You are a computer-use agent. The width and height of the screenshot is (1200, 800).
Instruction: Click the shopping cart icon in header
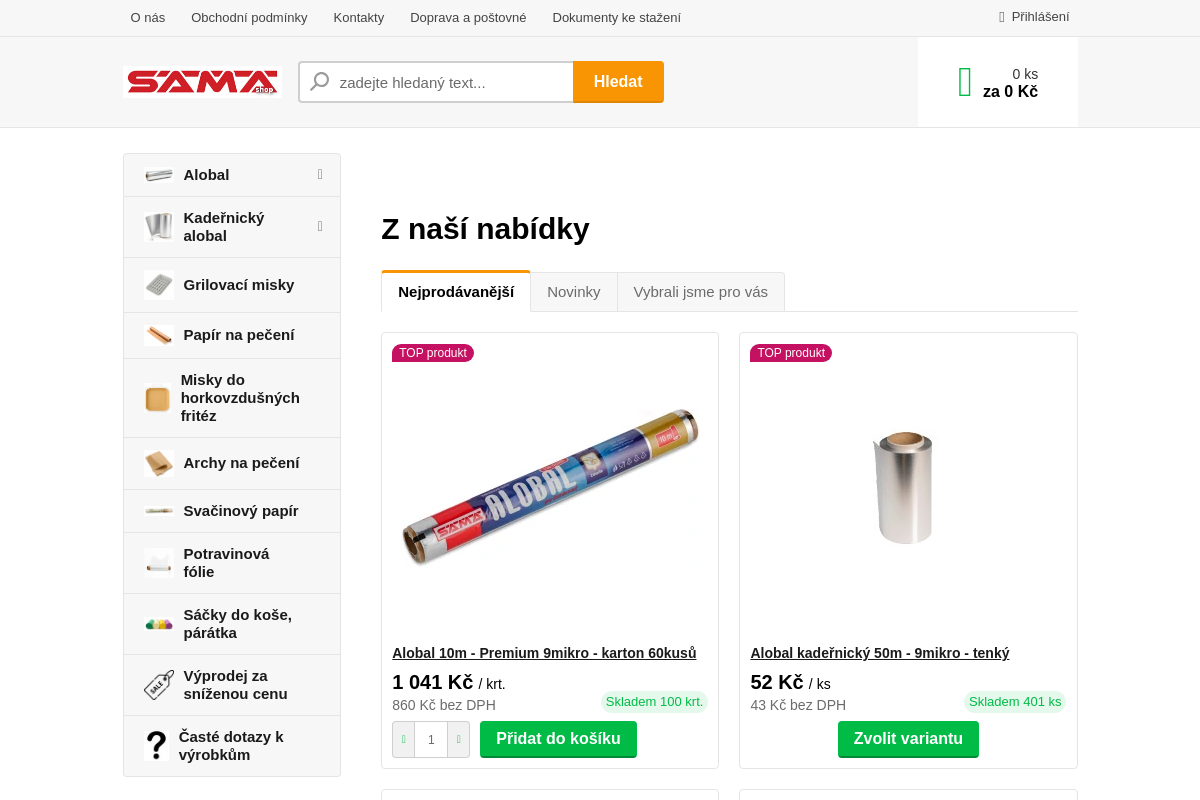[964, 82]
